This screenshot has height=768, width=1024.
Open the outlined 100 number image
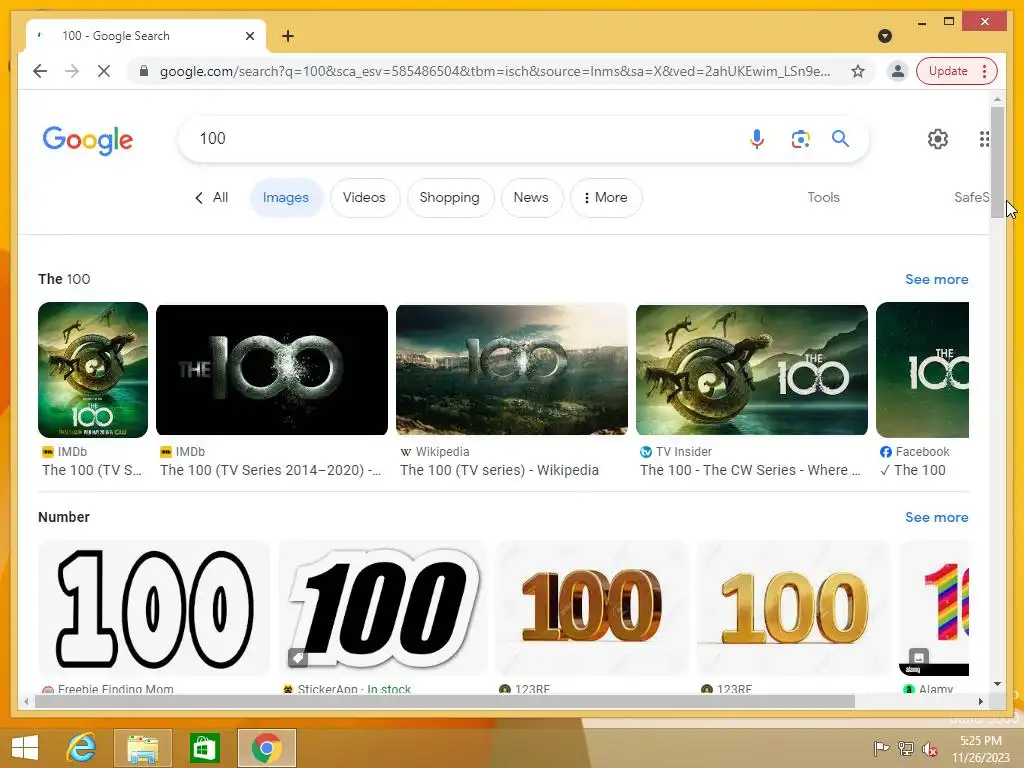coord(154,608)
